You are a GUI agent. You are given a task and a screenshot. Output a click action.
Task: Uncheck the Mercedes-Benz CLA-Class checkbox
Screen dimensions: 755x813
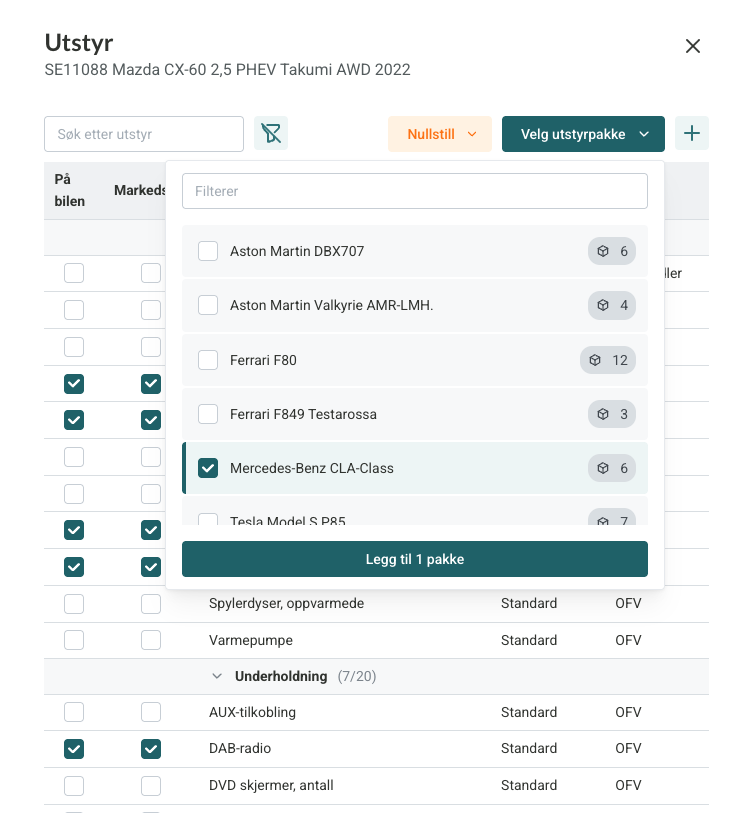pyautogui.click(x=208, y=468)
